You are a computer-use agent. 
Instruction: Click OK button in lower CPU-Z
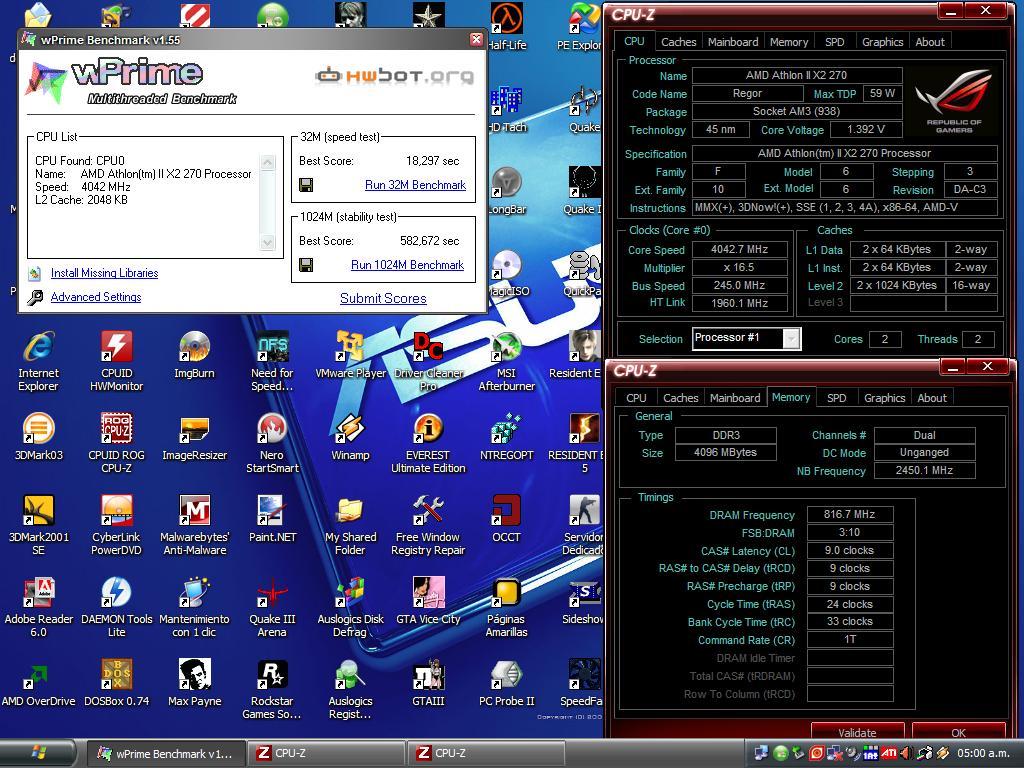point(958,732)
